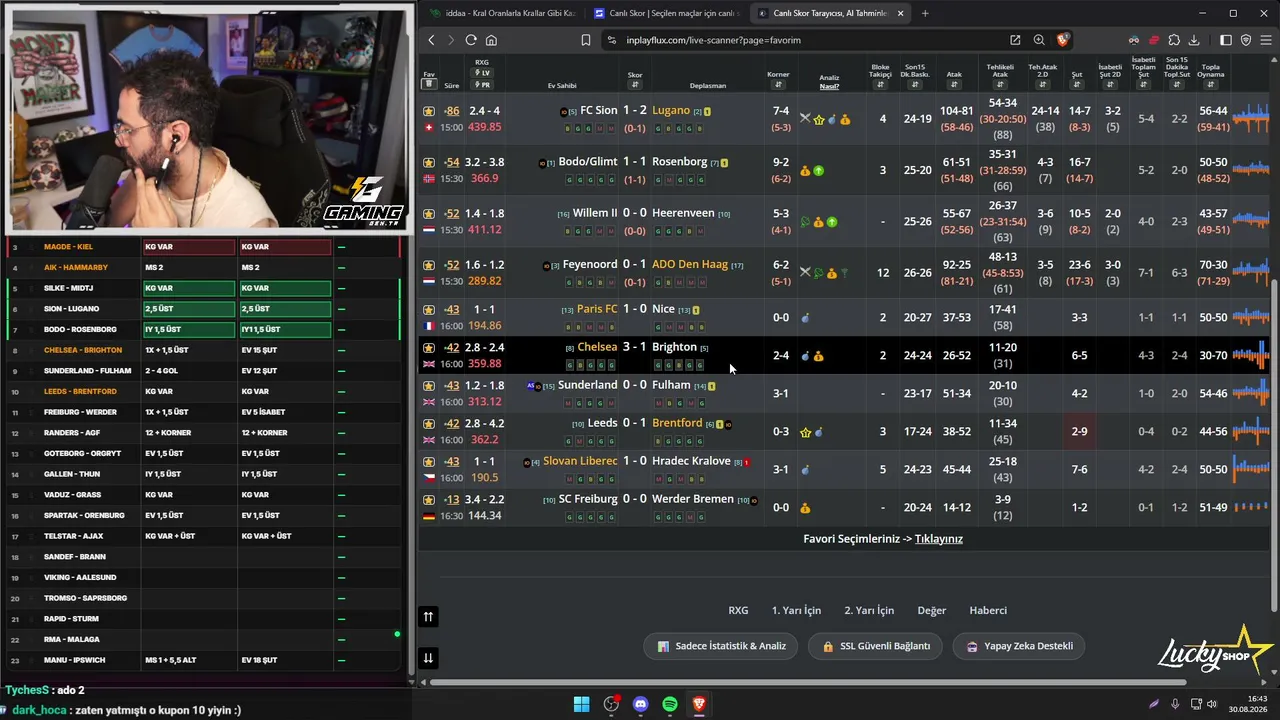
Task: Unfavorite the Bodo/Glimt vs Rosenborg match
Action: point(429,162)
